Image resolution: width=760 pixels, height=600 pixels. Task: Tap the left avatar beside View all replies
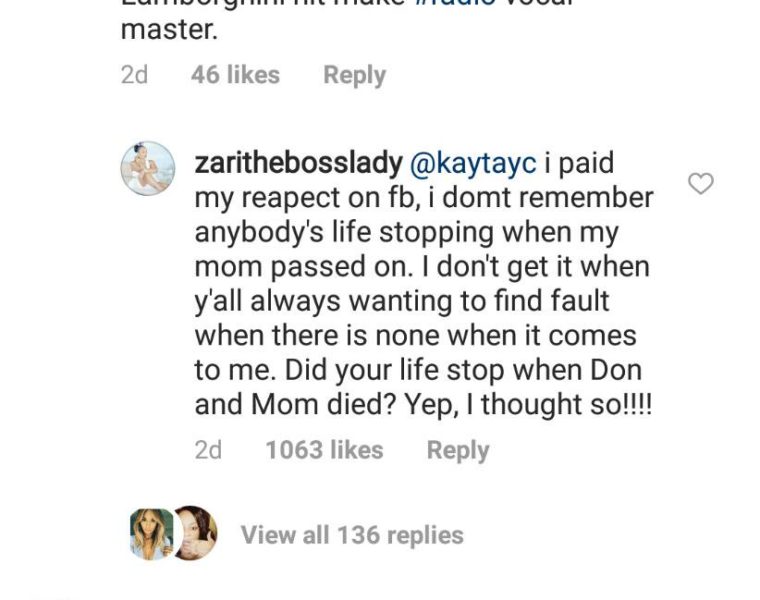click(150, 534)
